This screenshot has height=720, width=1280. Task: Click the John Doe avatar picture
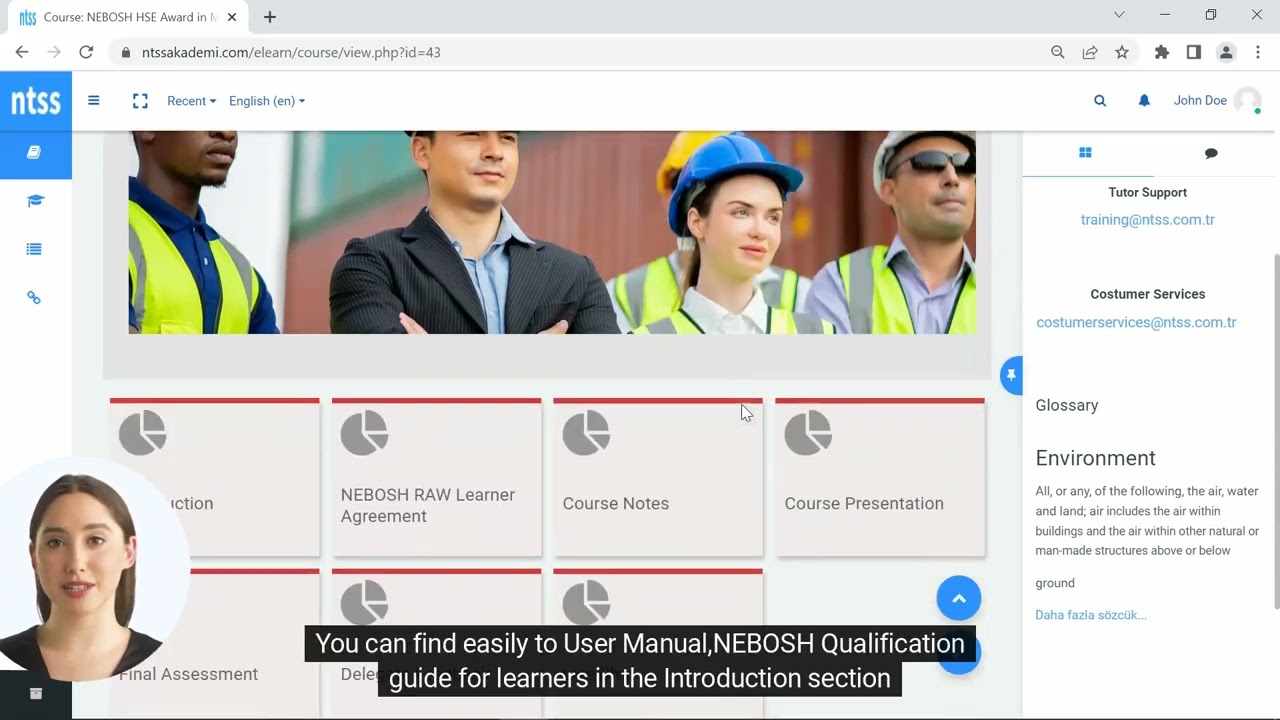click(1247, 100)
